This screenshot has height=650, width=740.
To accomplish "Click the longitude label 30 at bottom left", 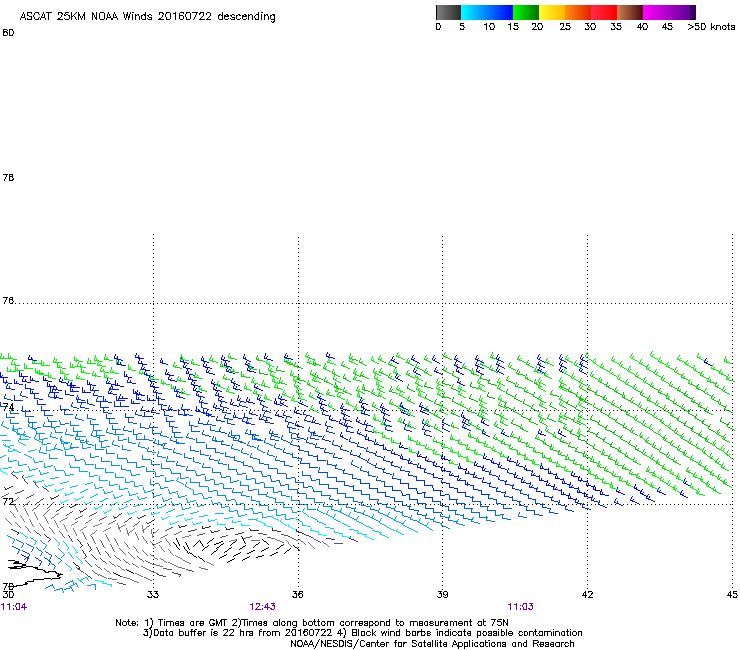I will pos(8,594).
